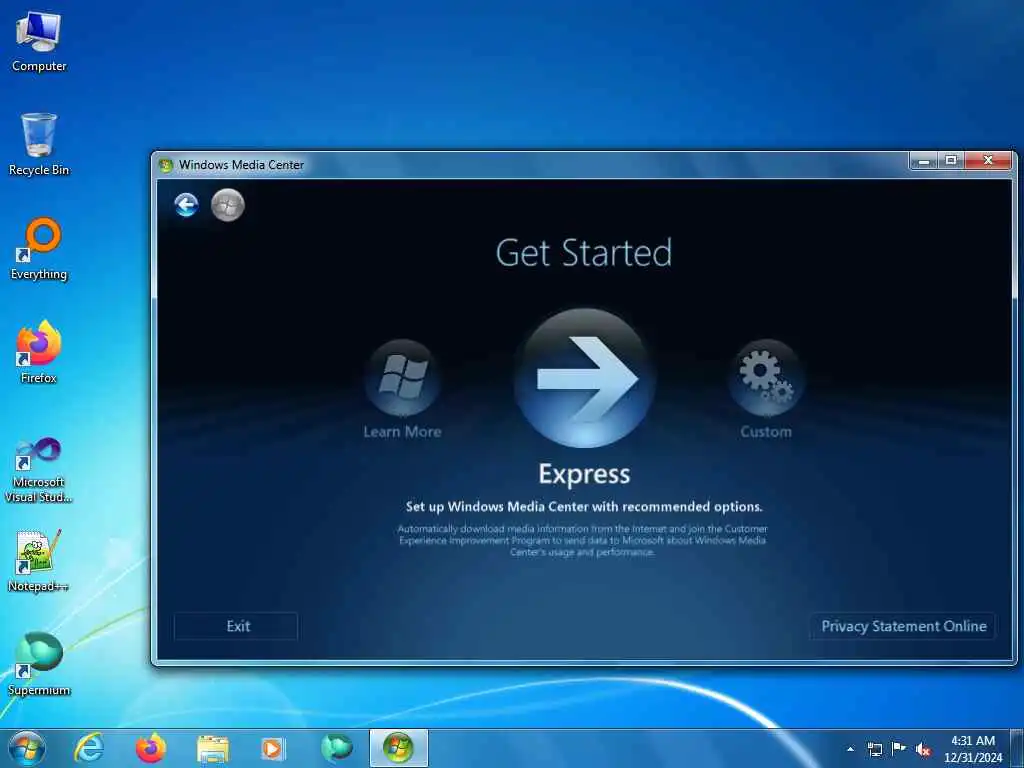Screen dimensions: 1024x768
Task: Open Privacy Statement Online
Action: [x=903, y=626]
